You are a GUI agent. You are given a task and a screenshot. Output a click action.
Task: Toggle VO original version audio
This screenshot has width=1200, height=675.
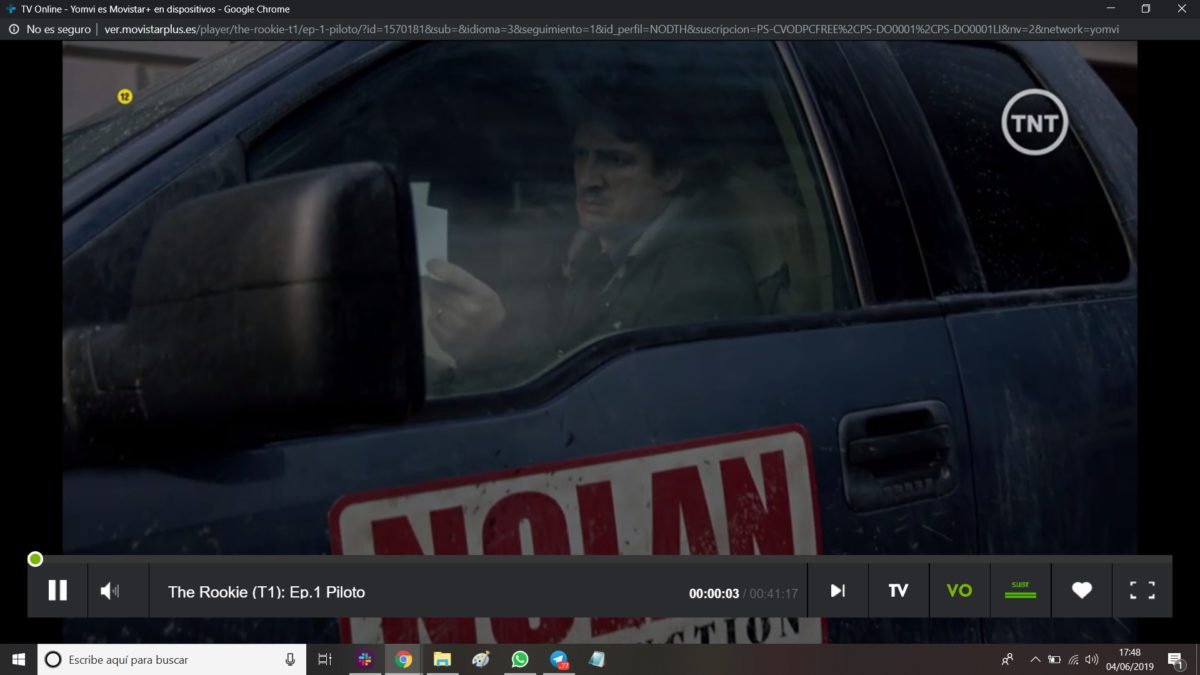tap(959, 591)
